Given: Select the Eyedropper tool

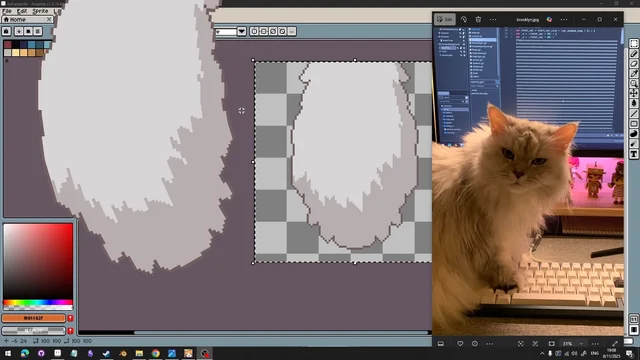Looking at the screenshot, I should pyautogui.click(x=633, y=73).
